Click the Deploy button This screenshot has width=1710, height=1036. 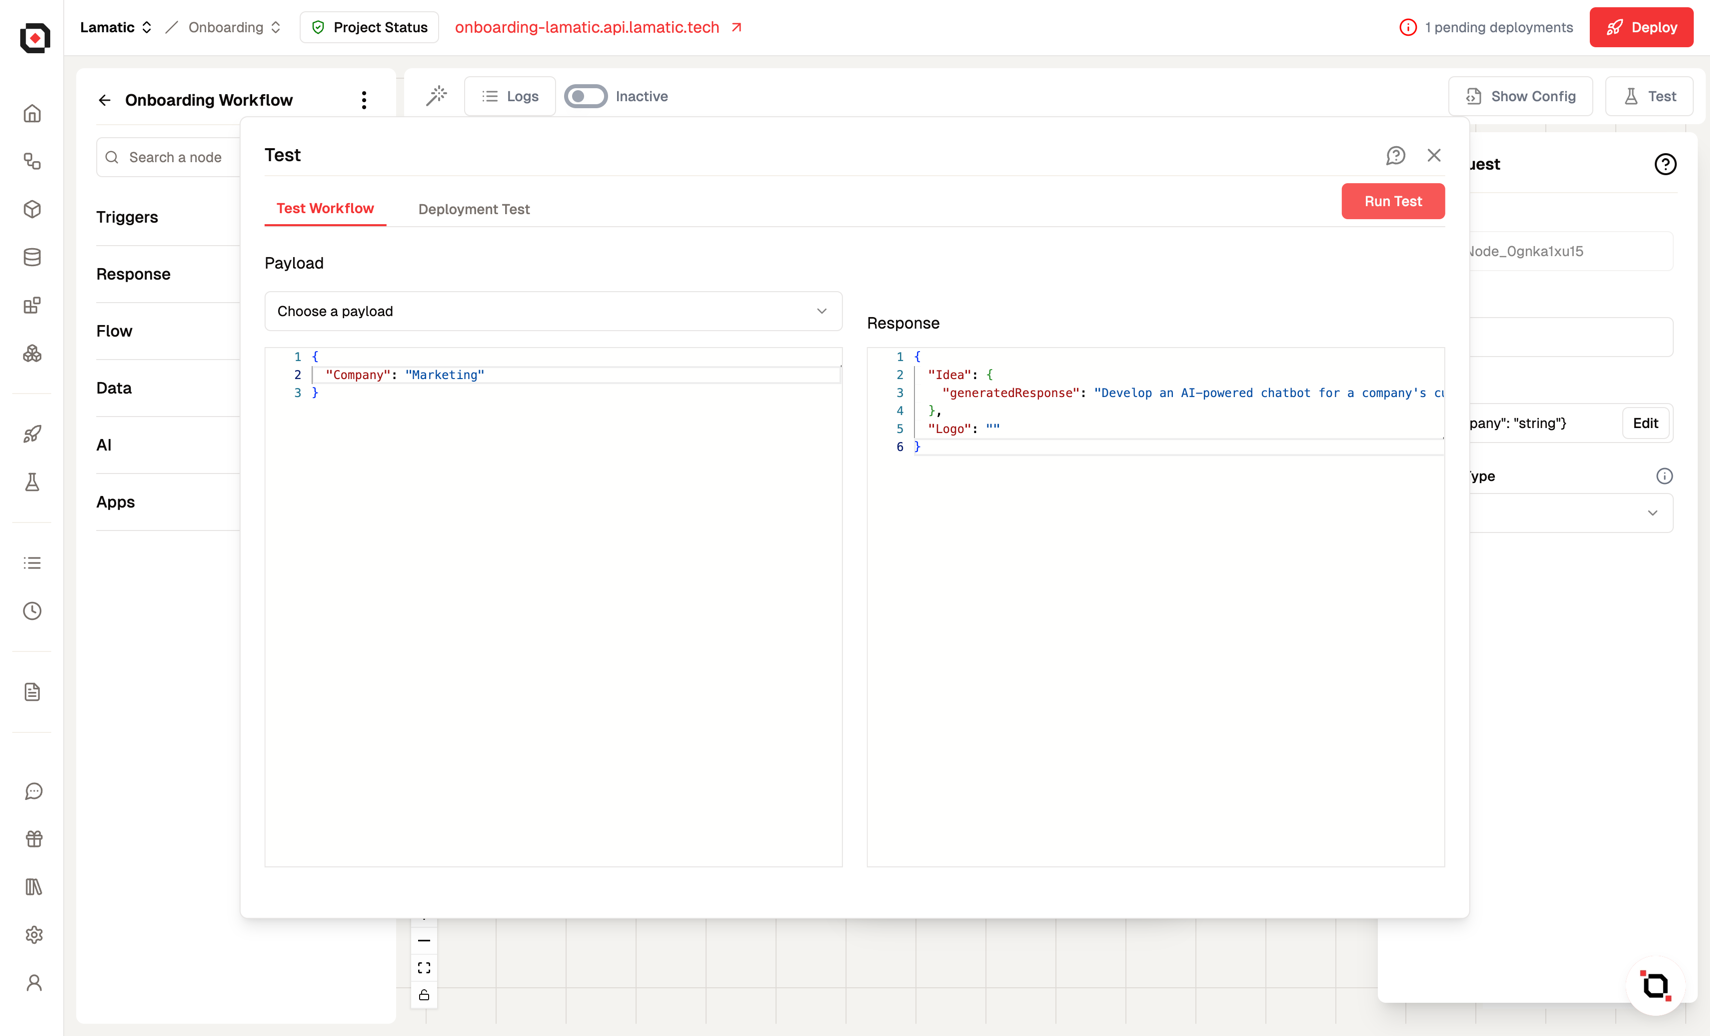pyautogui.click(x=1641, y=28)
